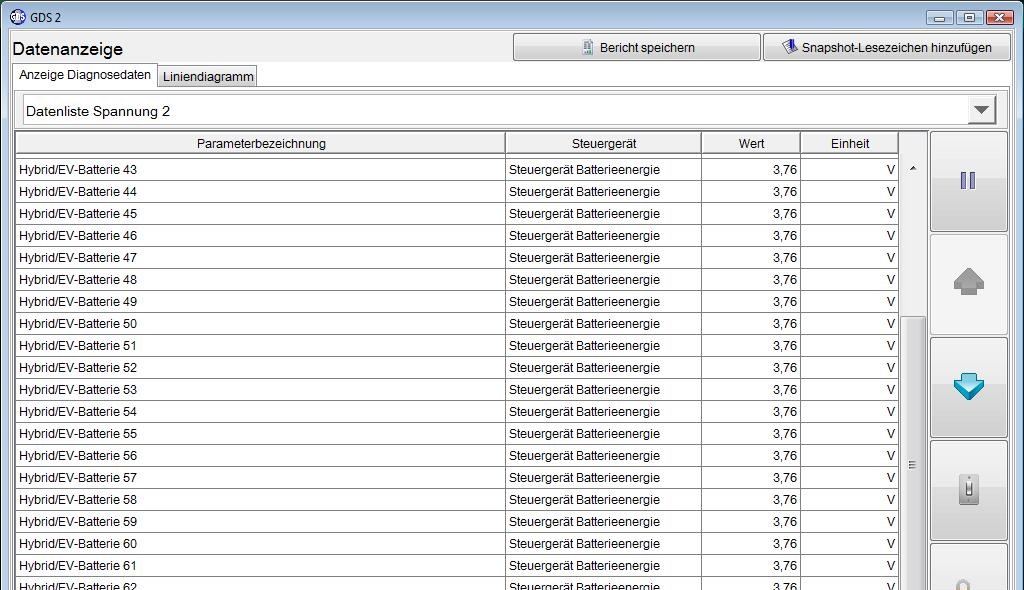
Task: Select the Anzeige Diagnosedaten tab
Action: (x=85, y=75)
